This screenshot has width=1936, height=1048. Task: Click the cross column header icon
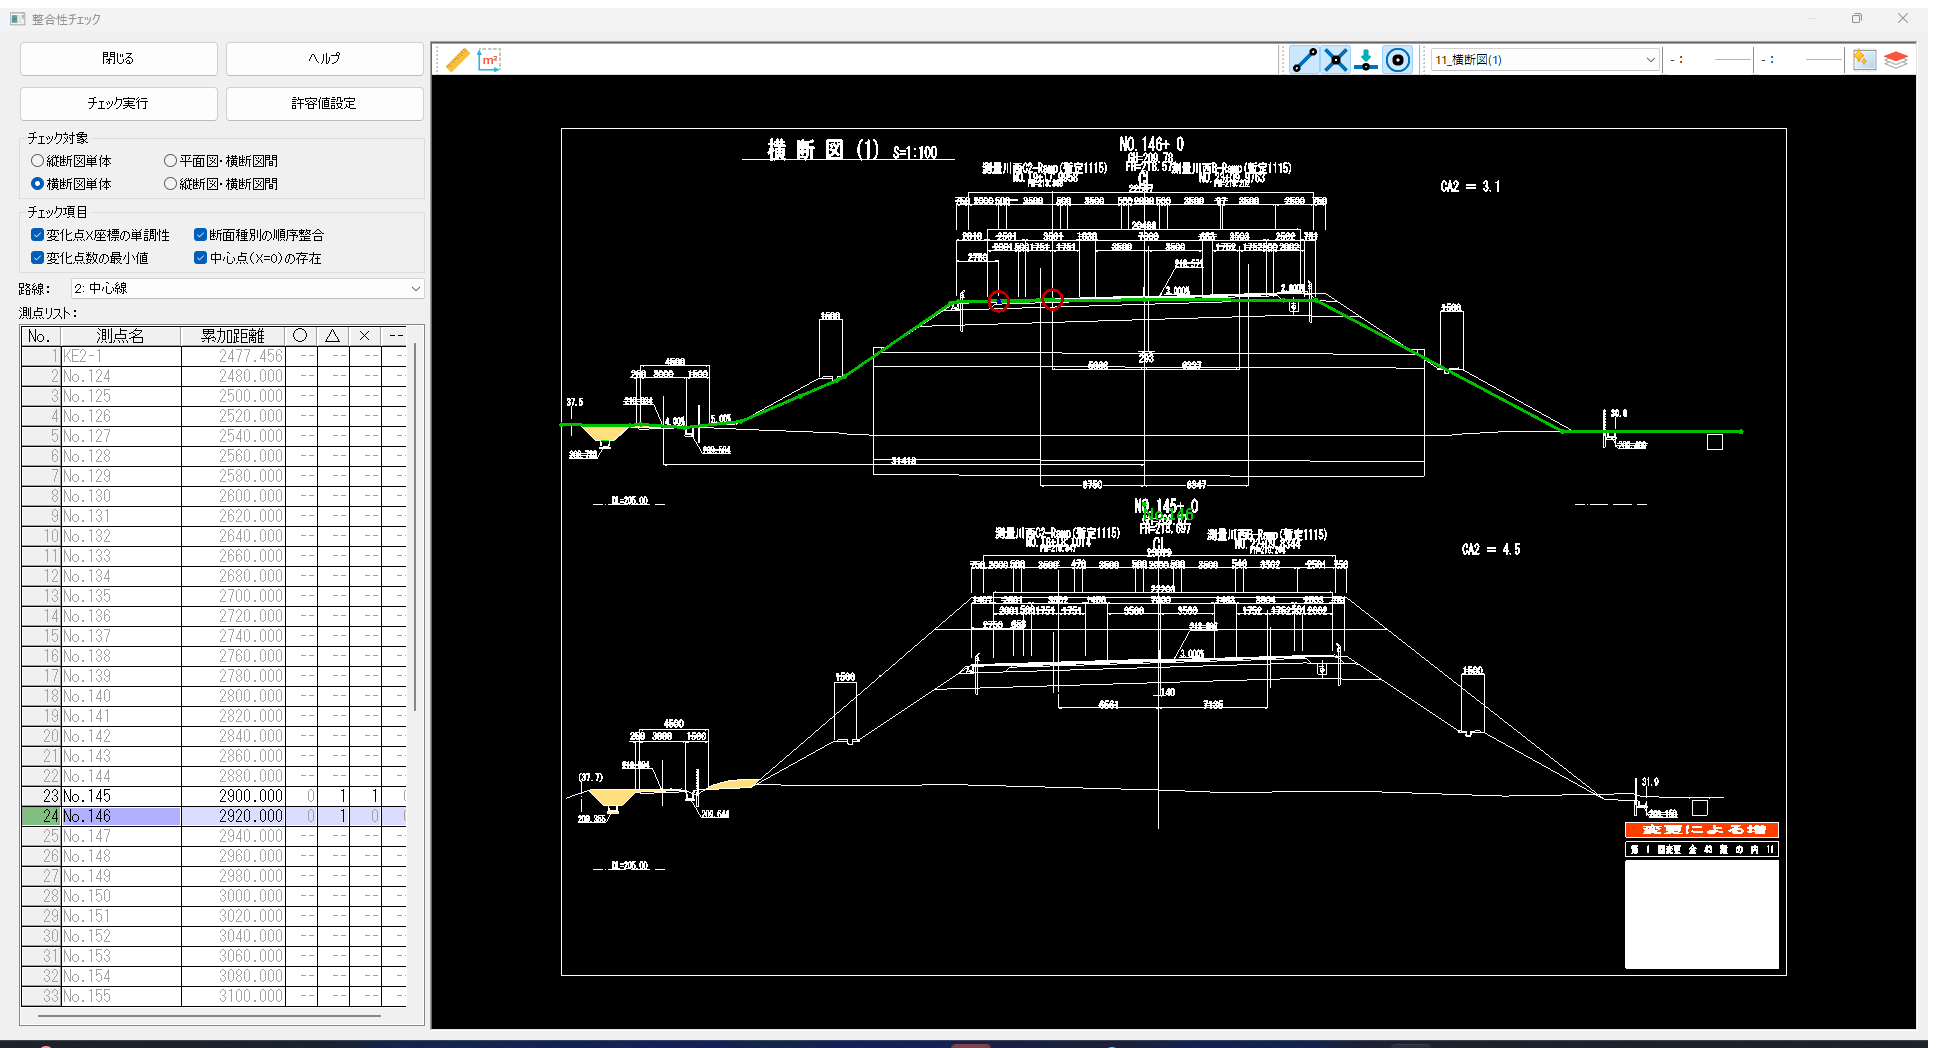coord(364,336)
